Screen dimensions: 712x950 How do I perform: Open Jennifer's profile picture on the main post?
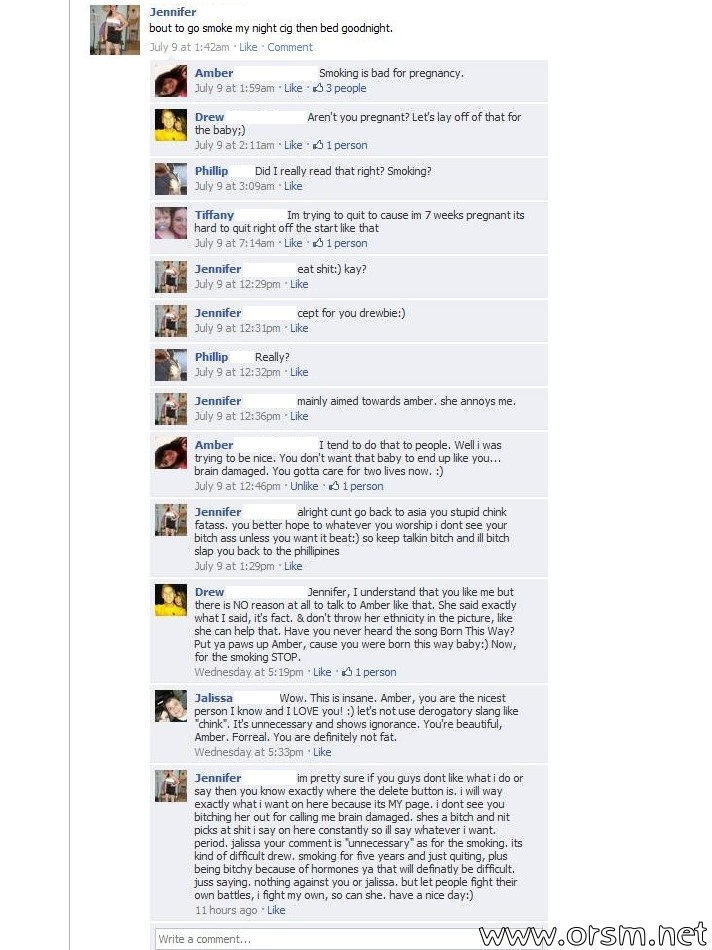pyautogui.click(x=115, y=30)
